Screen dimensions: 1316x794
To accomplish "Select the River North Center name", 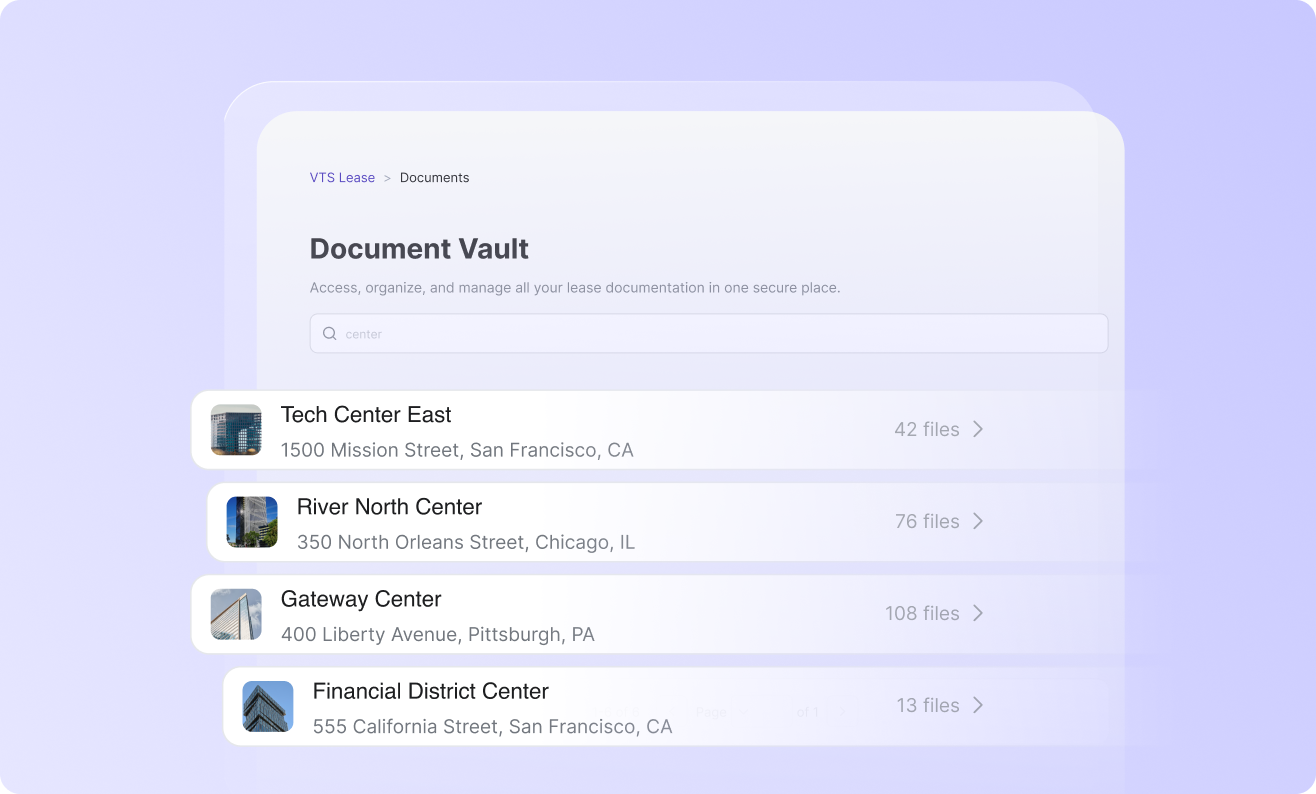I will [389, 507].
